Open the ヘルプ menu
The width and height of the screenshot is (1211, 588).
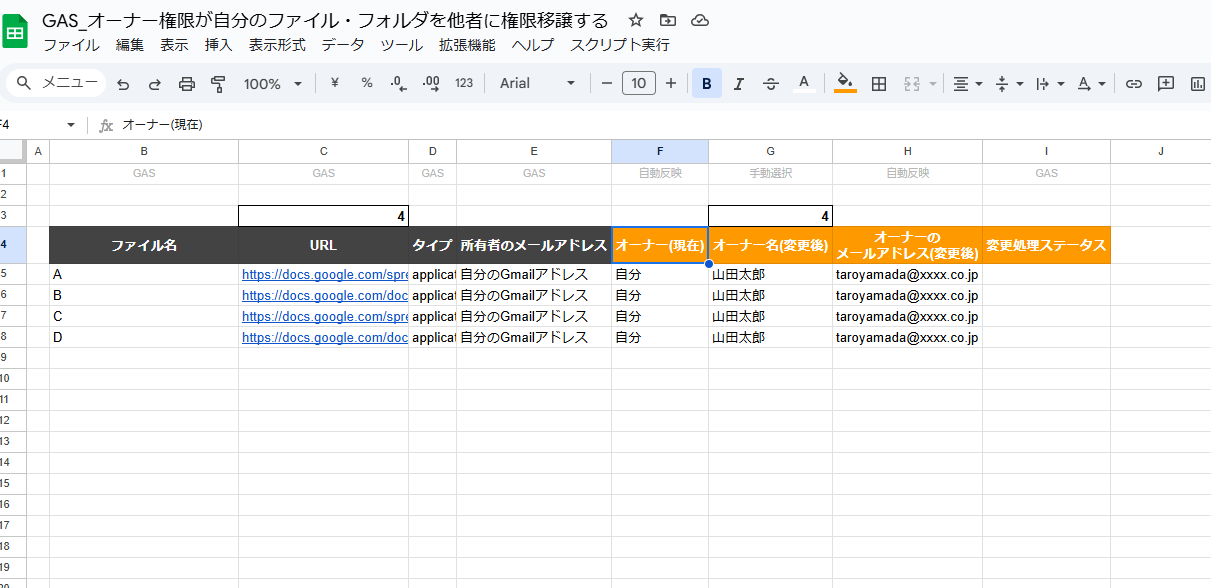click(x=533, y=45)
